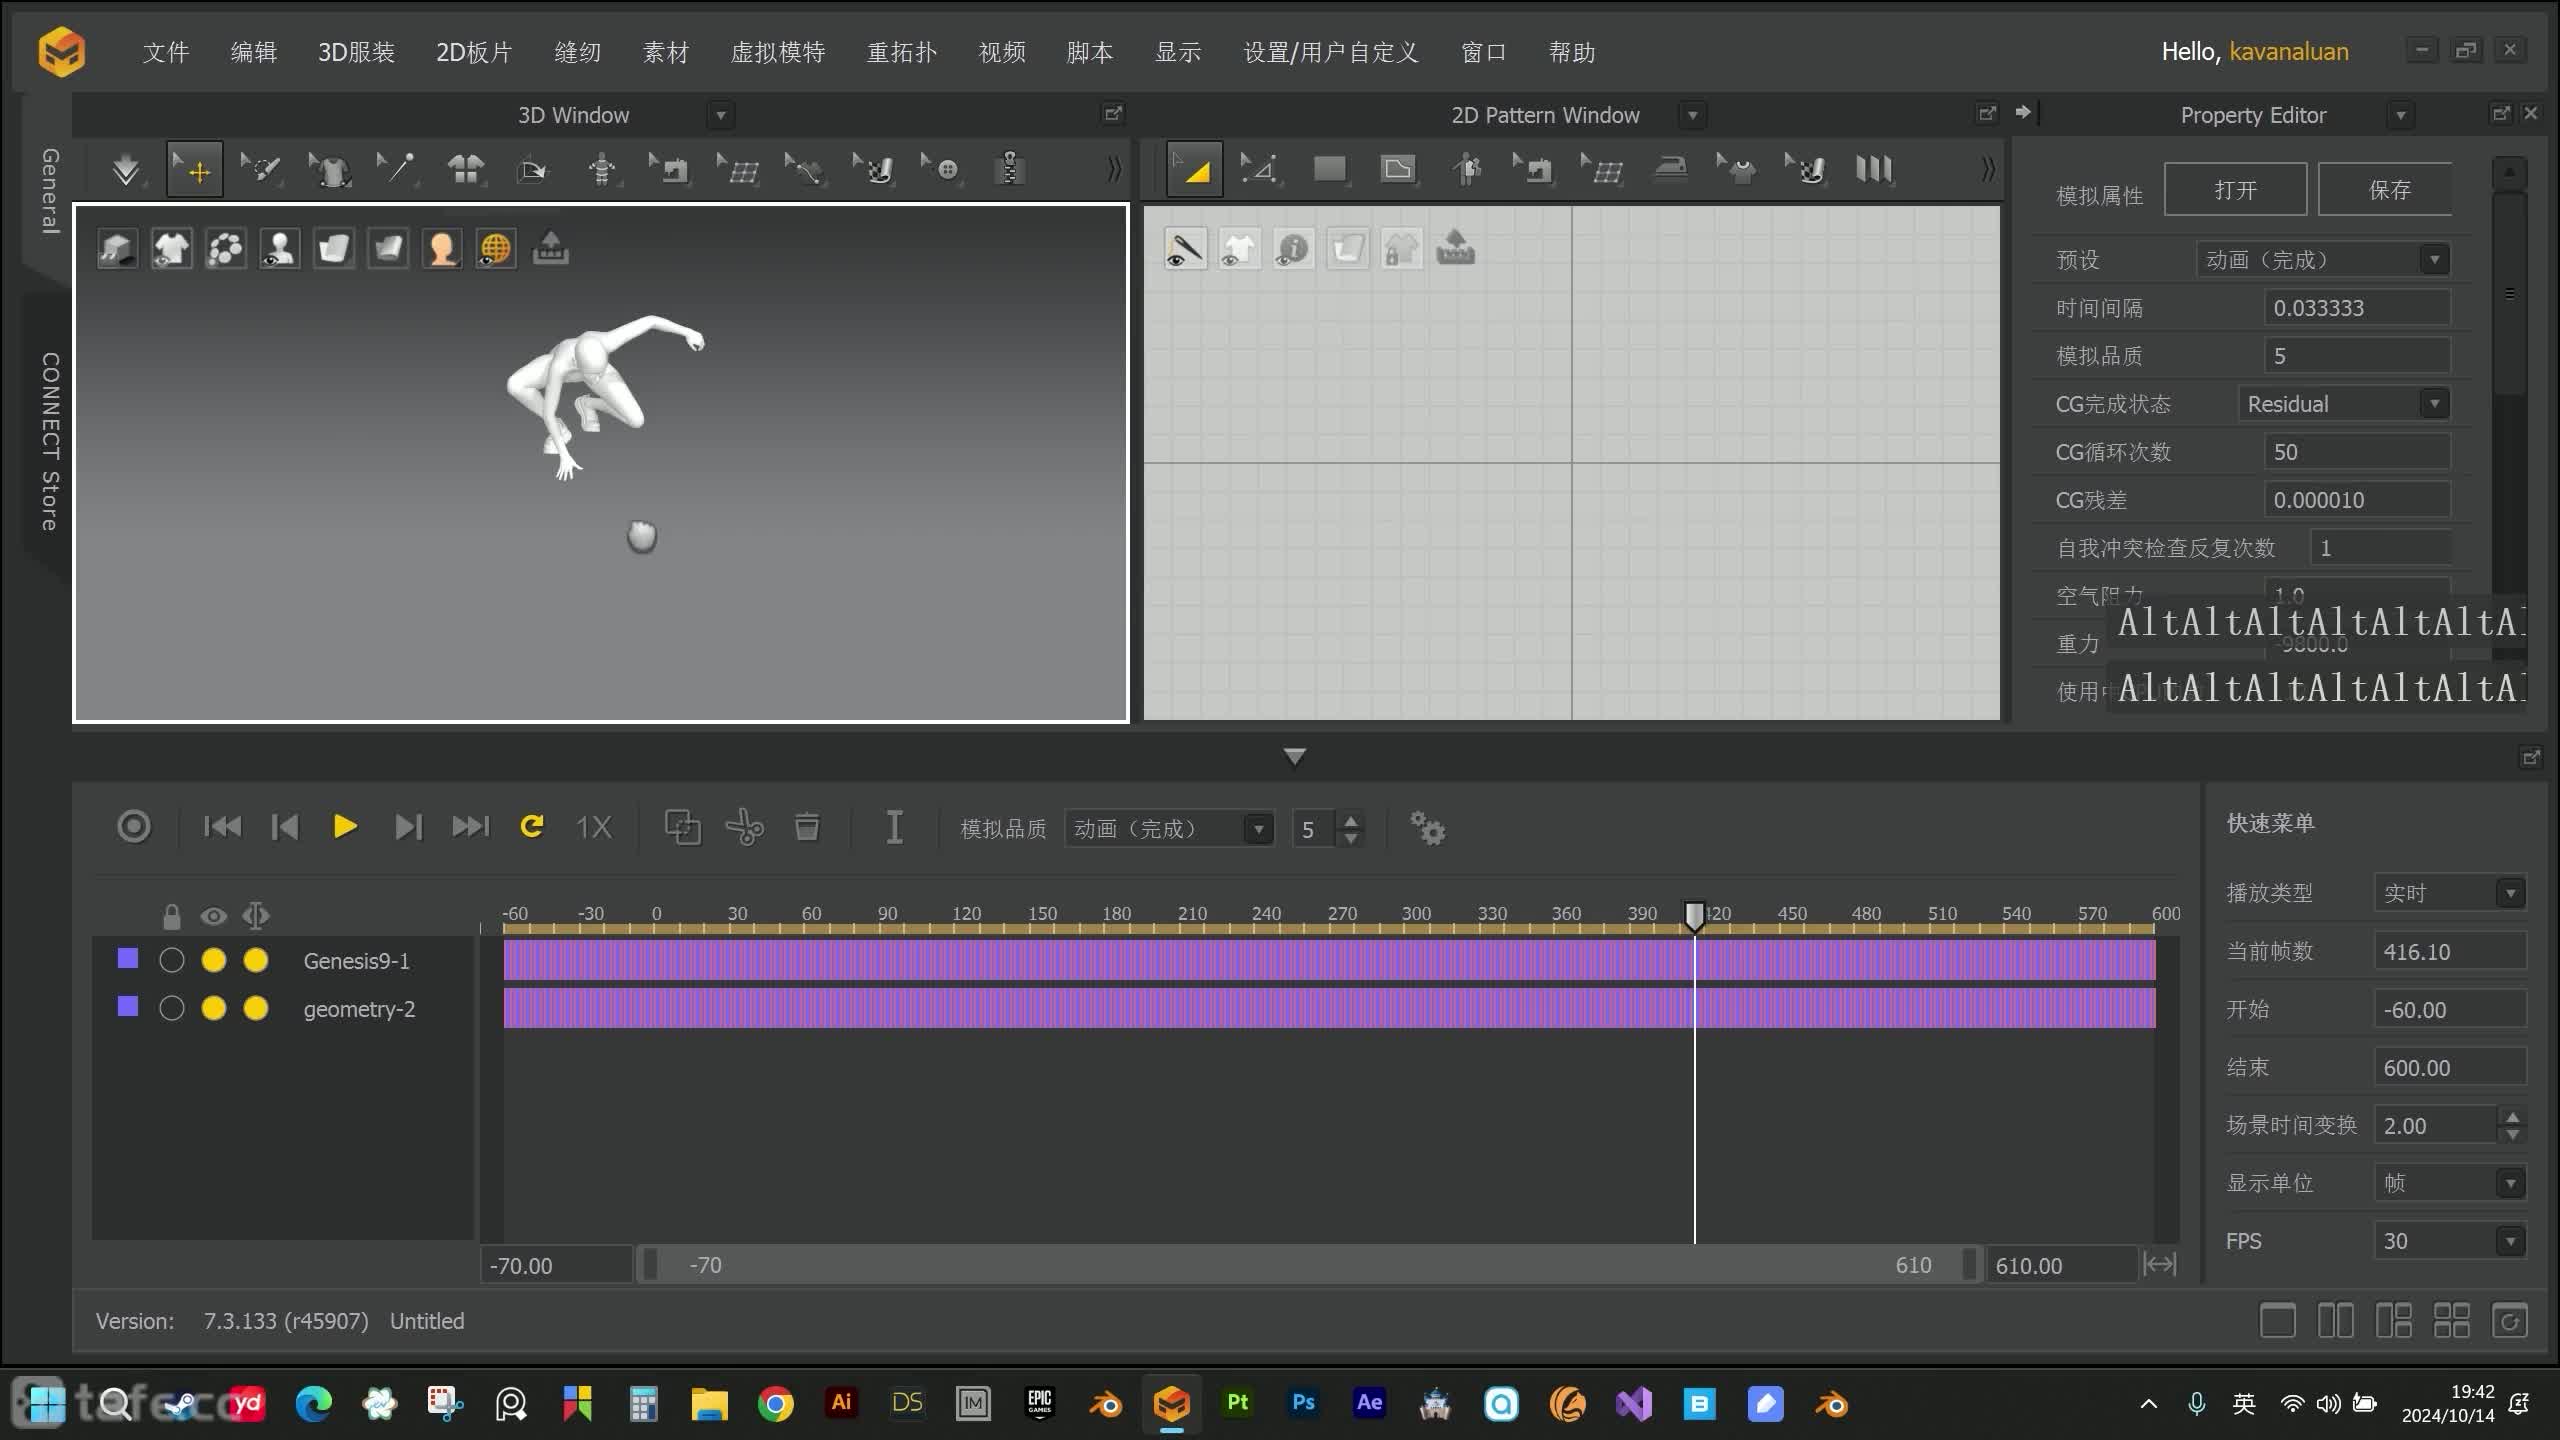Viewport: 2560px width, 1440px height.
Task: Click the garment icon in 3D toolbar
Action: pyautogui.click(x=330, y=169)
